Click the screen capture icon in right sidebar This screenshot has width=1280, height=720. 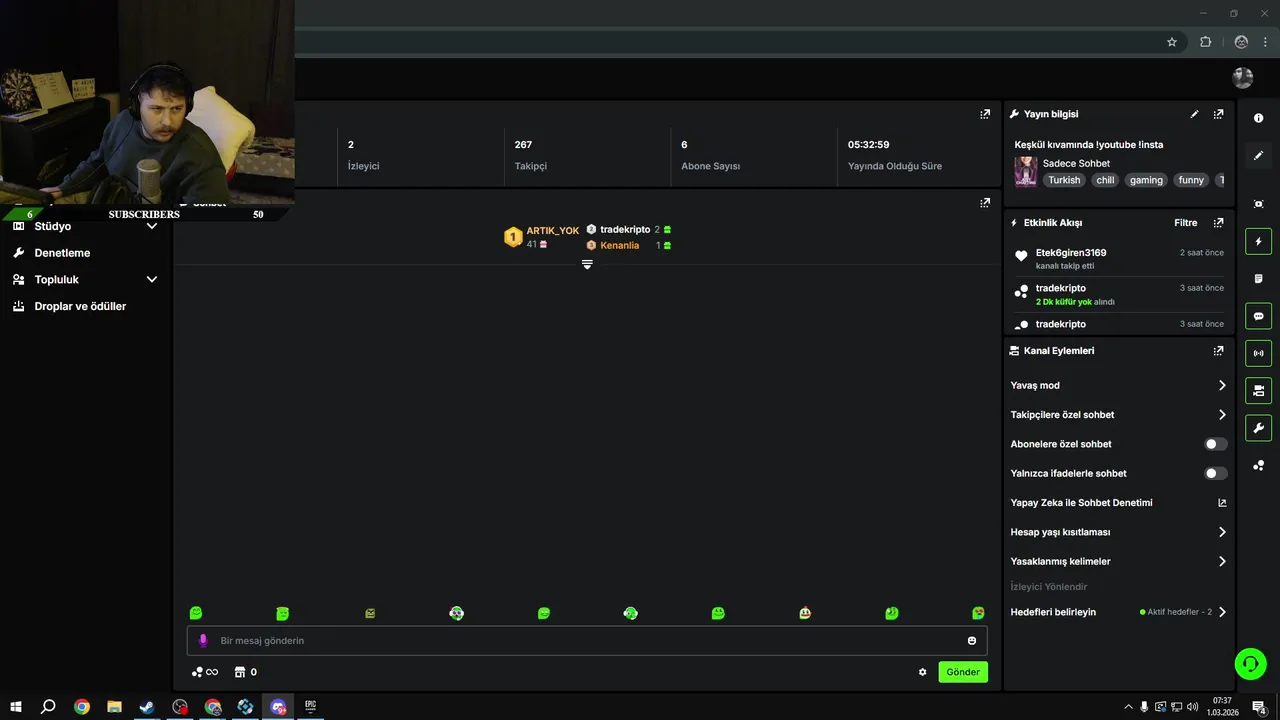[1258, 204]
